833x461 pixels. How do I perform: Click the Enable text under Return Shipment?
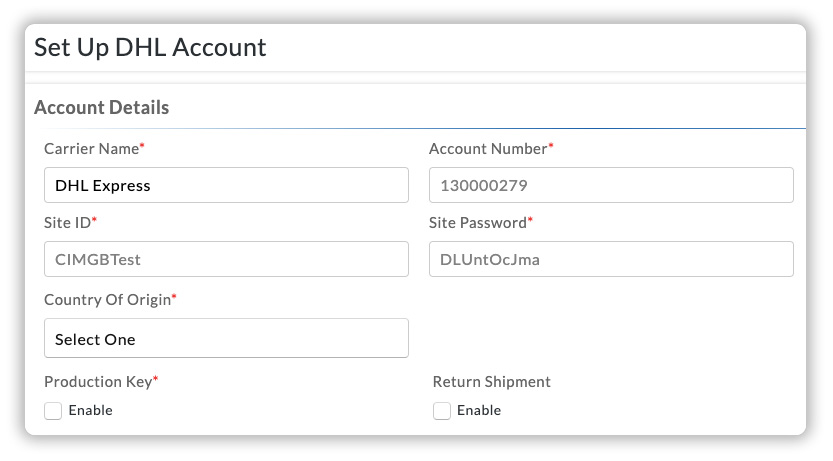pos(479,411)
